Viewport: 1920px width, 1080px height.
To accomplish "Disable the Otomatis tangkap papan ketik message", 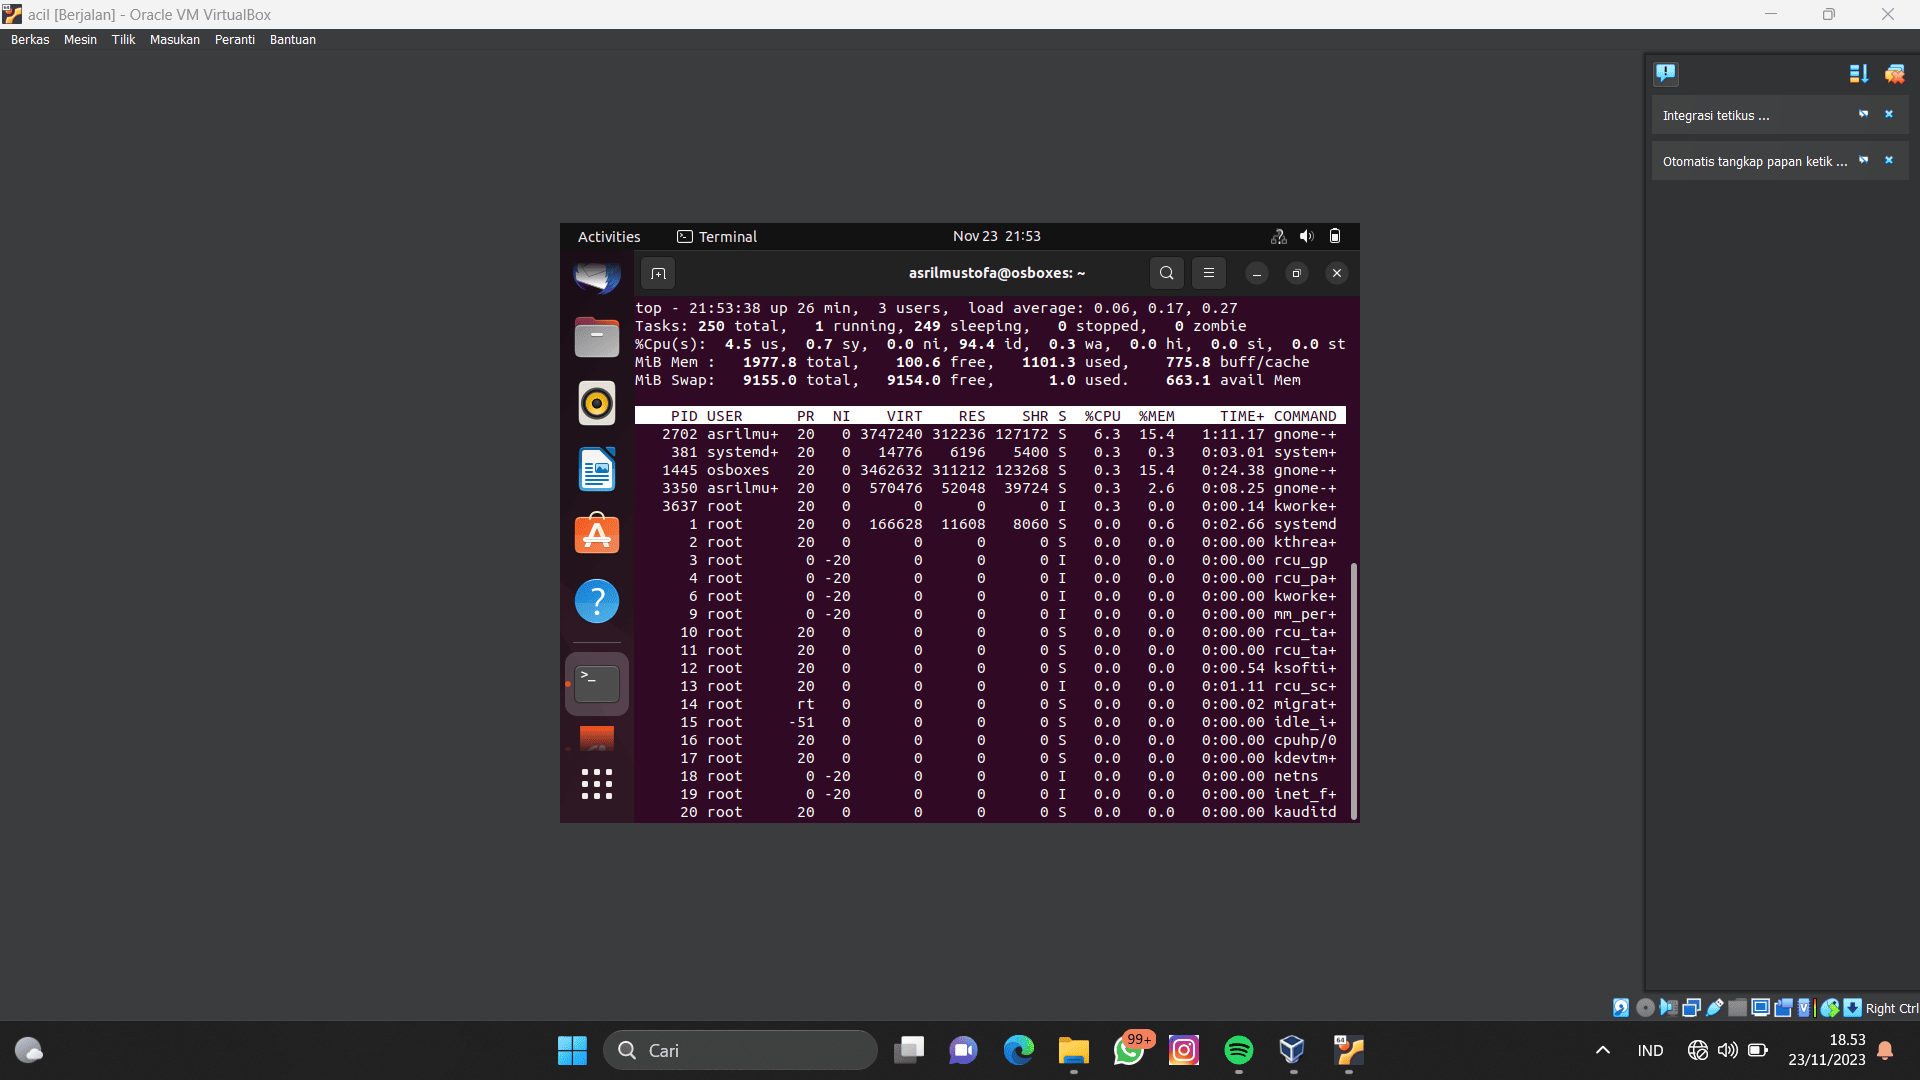I will click(1863, 160).
